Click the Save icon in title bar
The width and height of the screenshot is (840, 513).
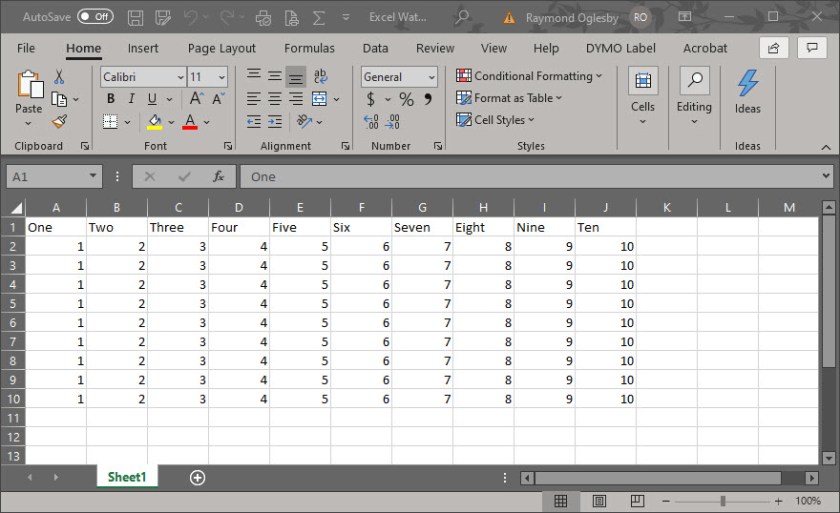click(136, 18)
